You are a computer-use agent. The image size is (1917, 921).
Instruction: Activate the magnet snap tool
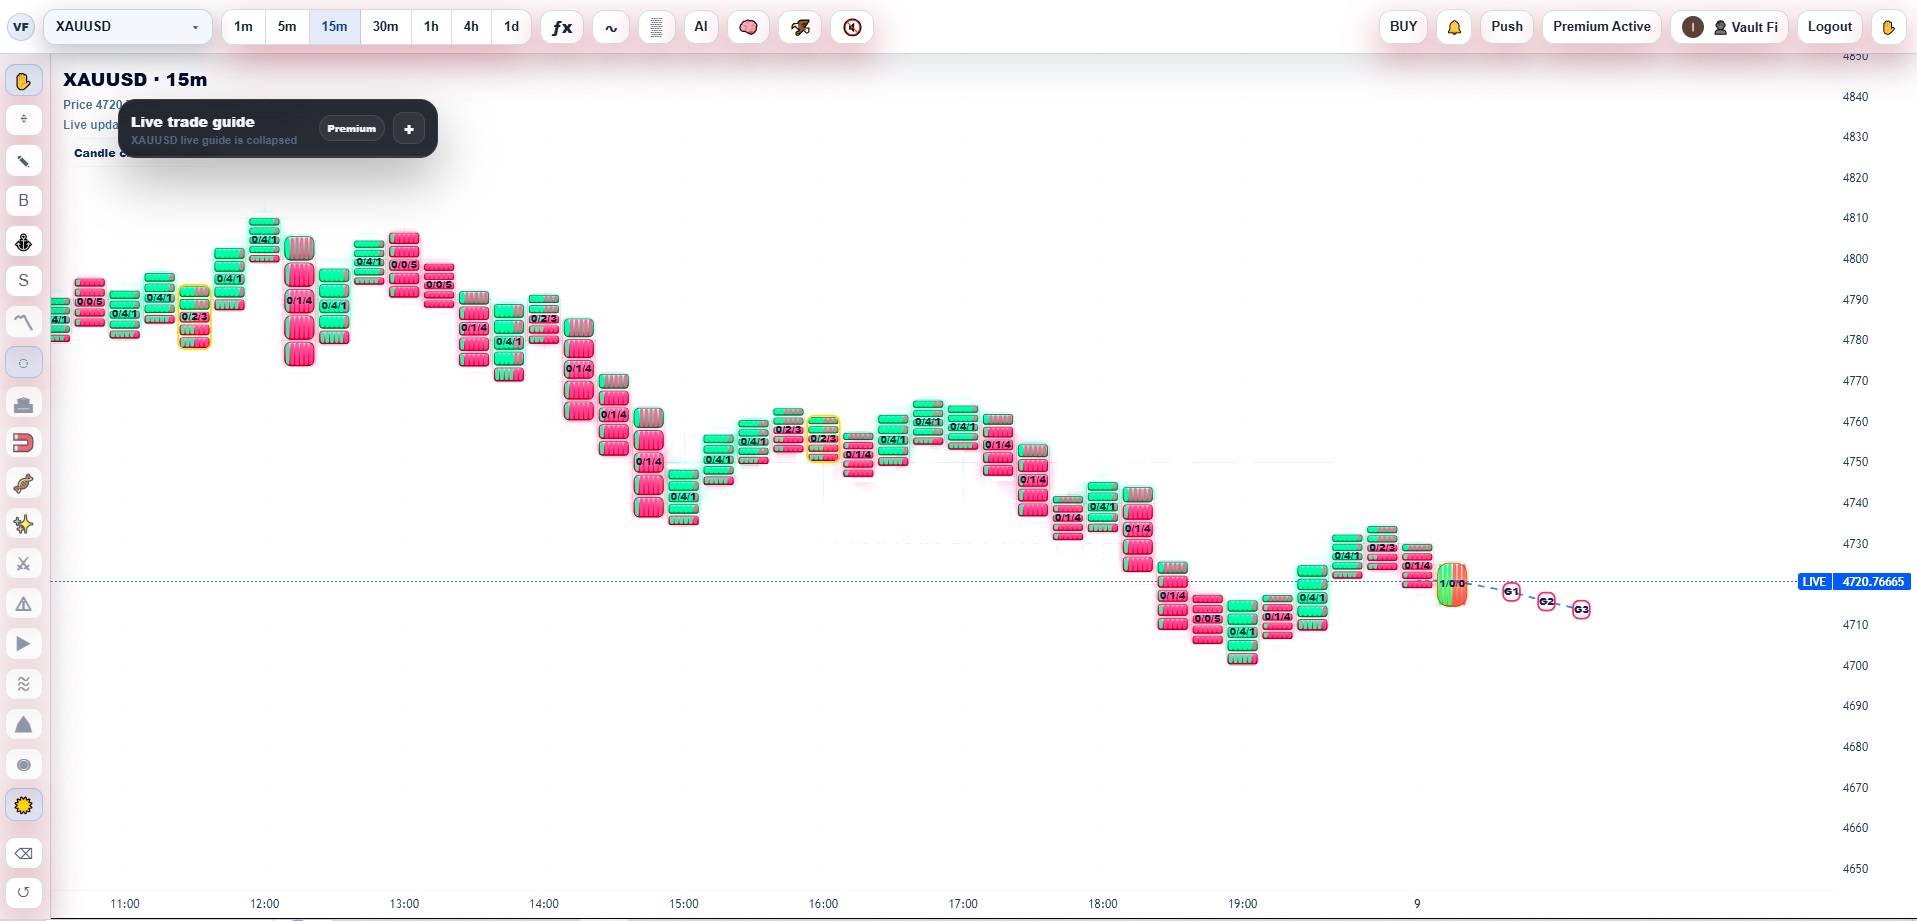[24, 443]
